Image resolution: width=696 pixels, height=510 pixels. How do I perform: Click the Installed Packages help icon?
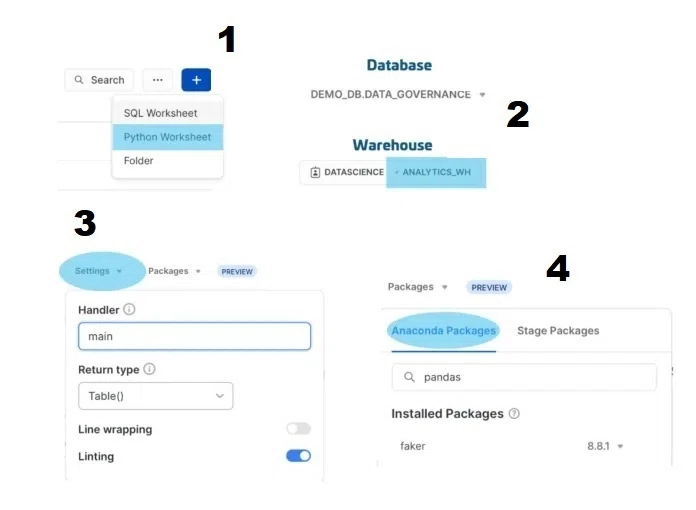[x=514, y=414]
